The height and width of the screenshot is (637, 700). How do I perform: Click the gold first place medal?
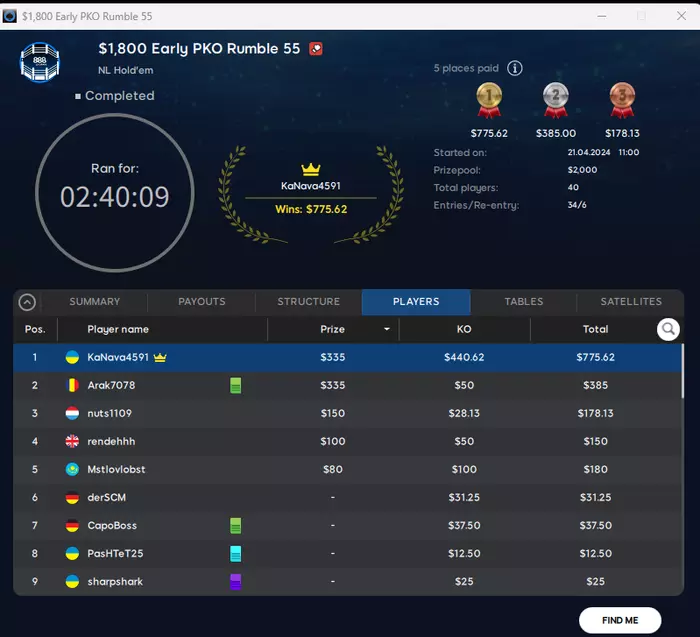tap(489, 100)
